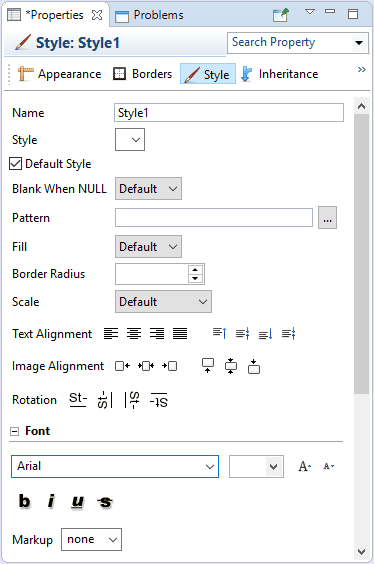
Task: Rotate text upside down
Action: point(159,400)
